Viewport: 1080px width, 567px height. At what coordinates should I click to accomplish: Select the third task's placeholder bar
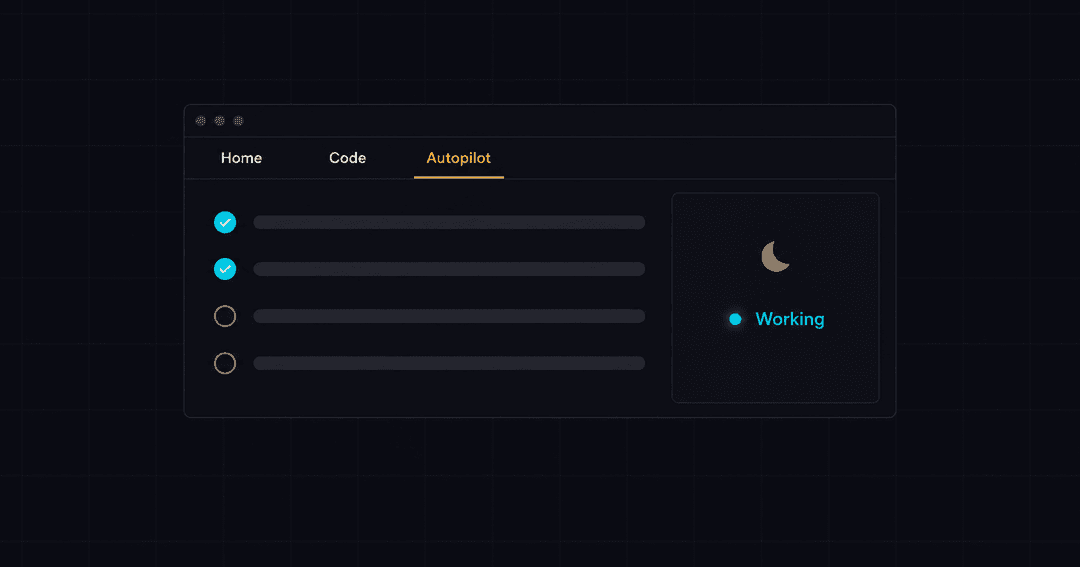click(449, 316)
